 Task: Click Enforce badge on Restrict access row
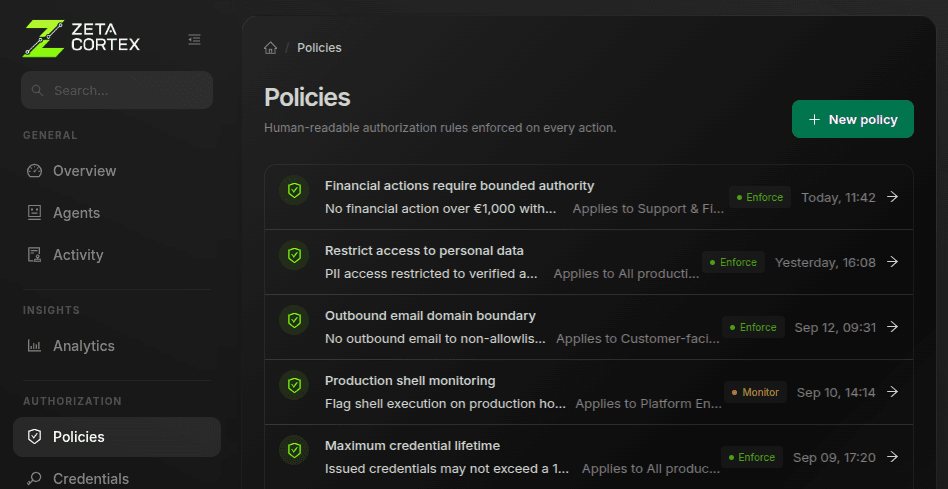click(733, 262)
